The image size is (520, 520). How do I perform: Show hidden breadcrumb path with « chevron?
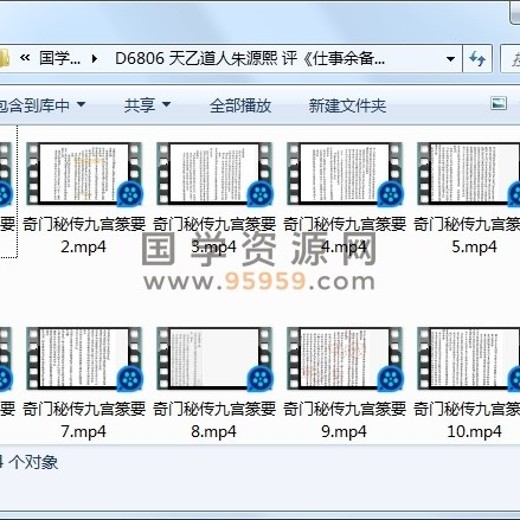(x=25, y=58)
